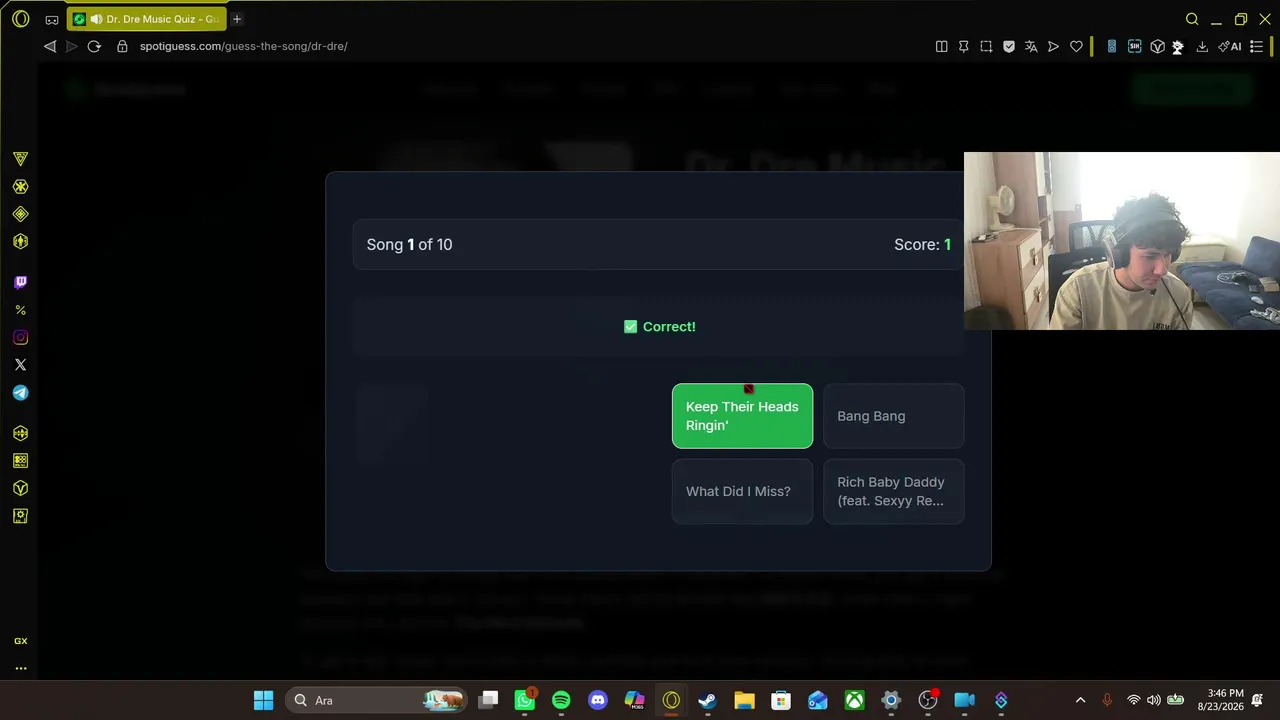This screenshot has width=1280, height=720.
Task: Take a snapshot with the capture icon
Action: (x=986, y=46)
